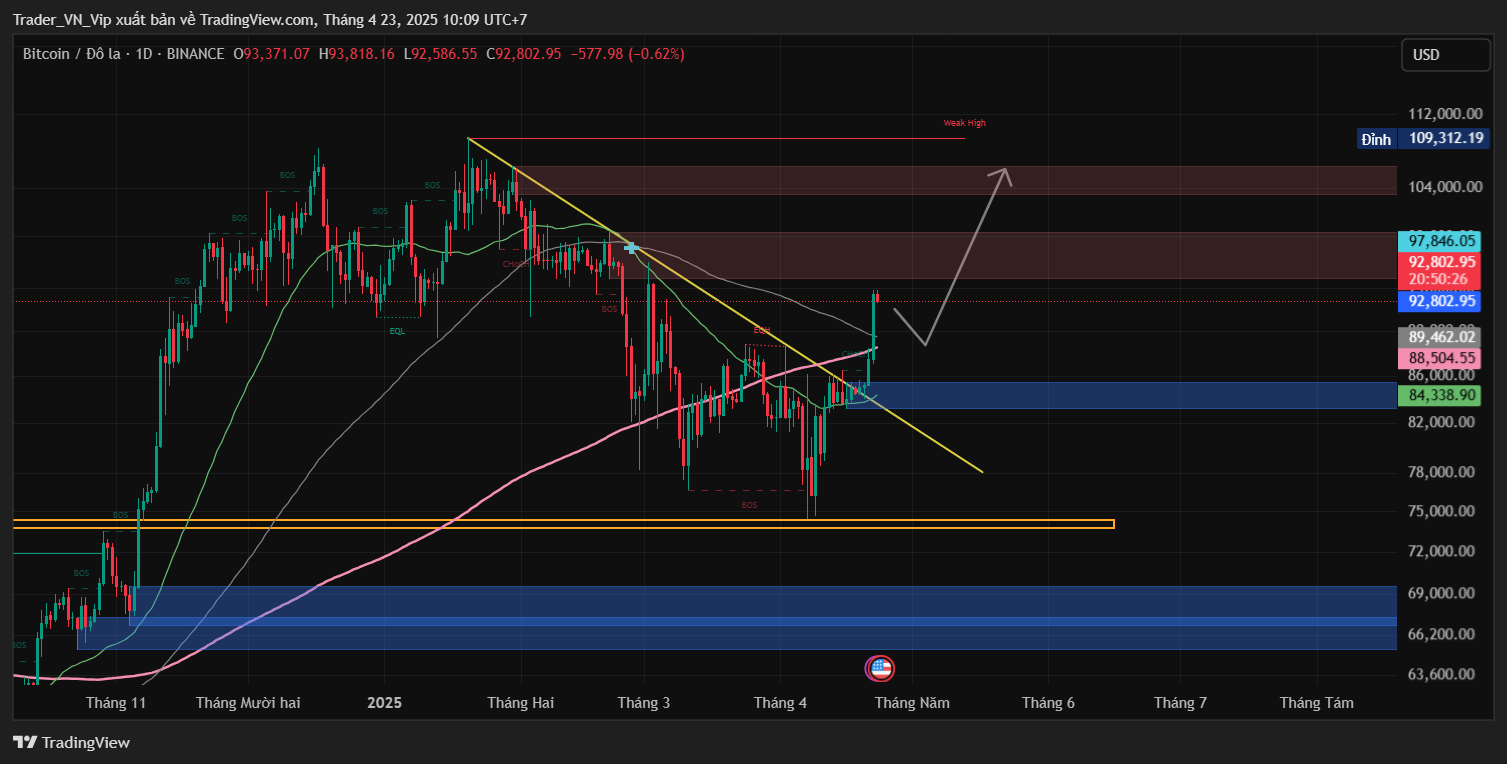Select the low value L92,586.55
Screen dimensions: 1507x764
coord(440,54)
